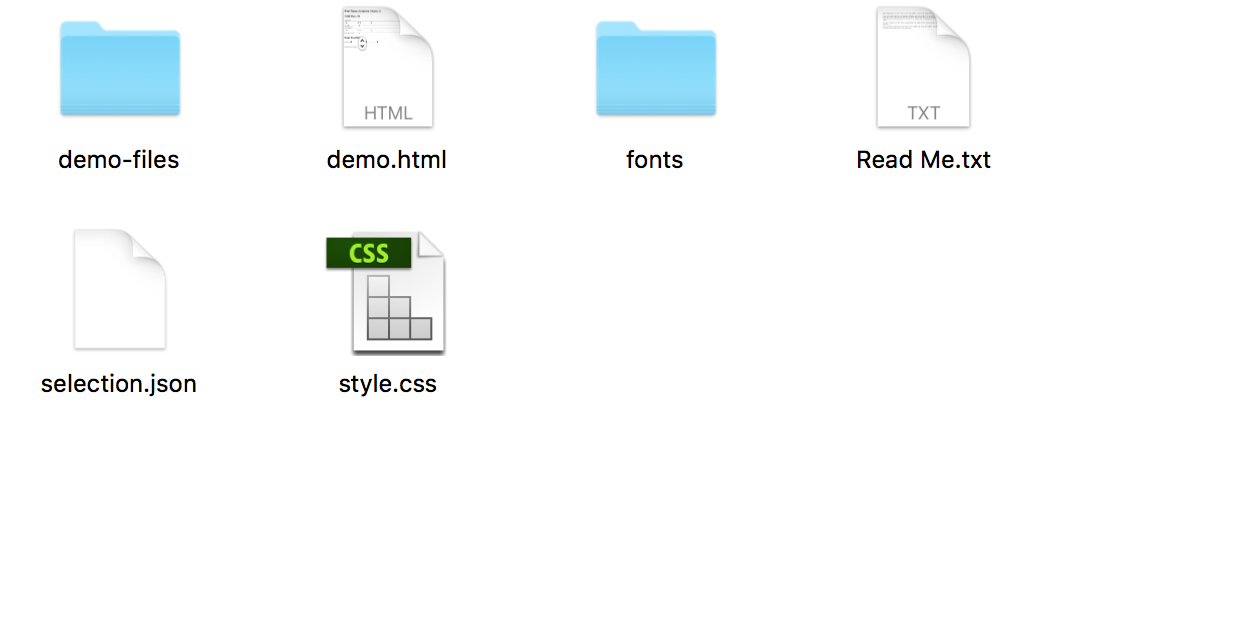This screenshot has width=1242, height=630.
Task: Click the 'style.css' file name
Action: click(388, 384)
